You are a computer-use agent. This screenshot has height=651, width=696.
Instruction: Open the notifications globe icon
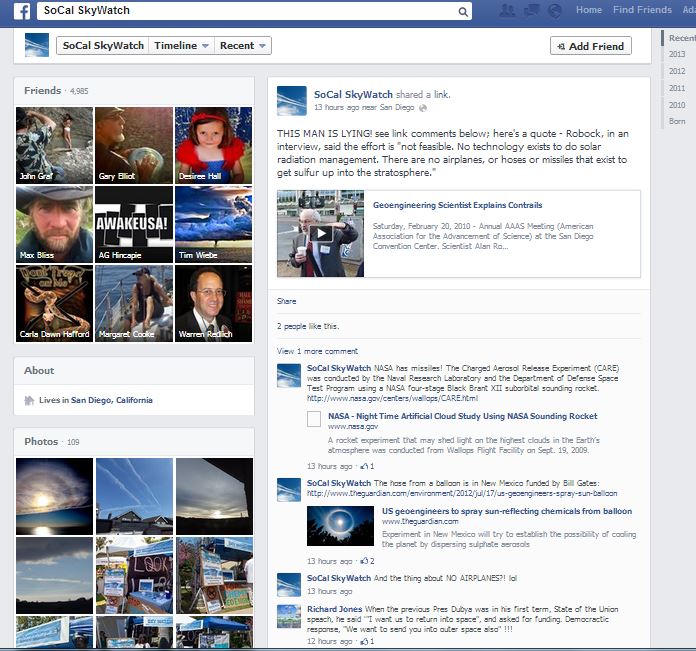click(x=554, y=11)
